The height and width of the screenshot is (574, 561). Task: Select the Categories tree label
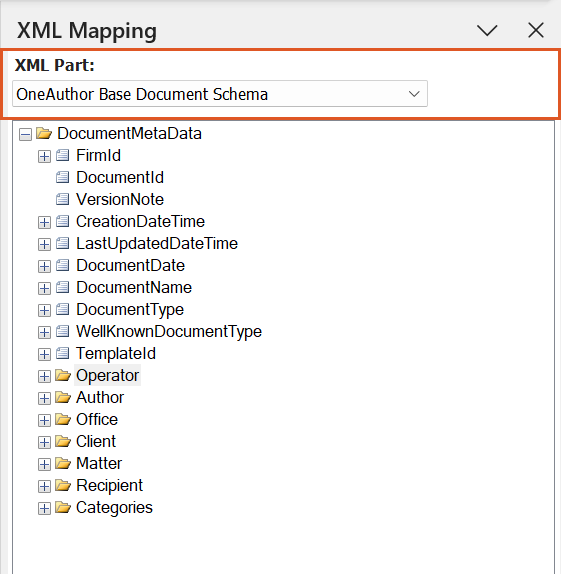(114, 508)
